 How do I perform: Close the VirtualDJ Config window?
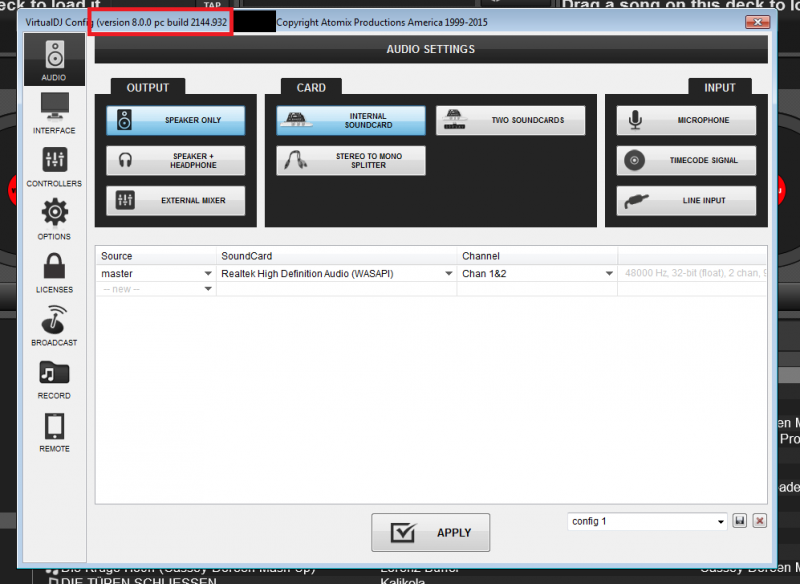coord(757,22)
